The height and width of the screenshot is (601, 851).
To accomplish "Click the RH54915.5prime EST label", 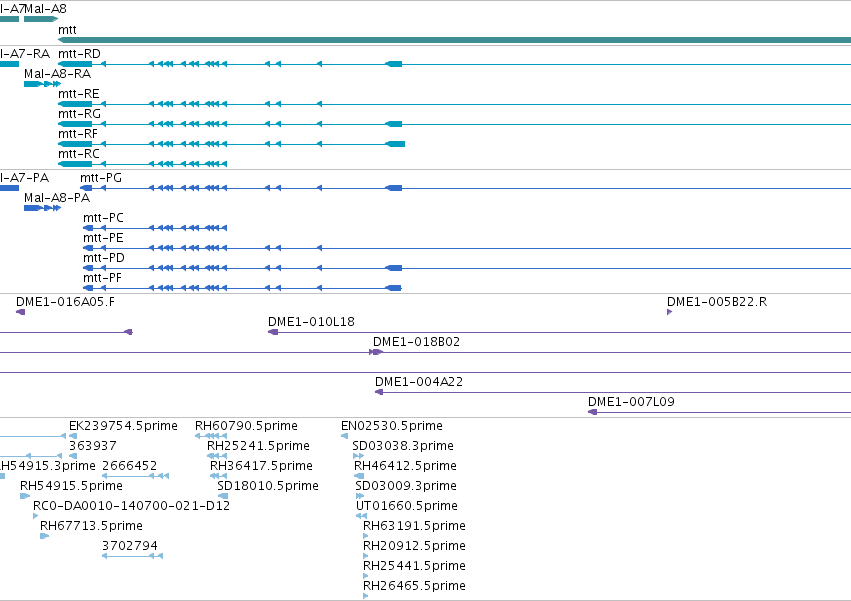I will (x=72, y=486).
